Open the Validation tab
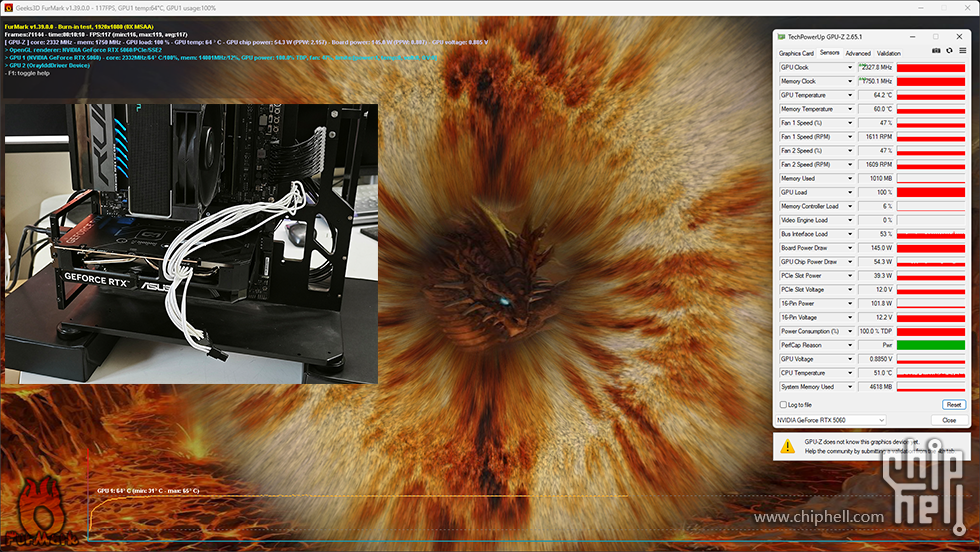Image resolution: width=980 pixels, height=552 pixels. pyautogui.click(x=888, y=53)
